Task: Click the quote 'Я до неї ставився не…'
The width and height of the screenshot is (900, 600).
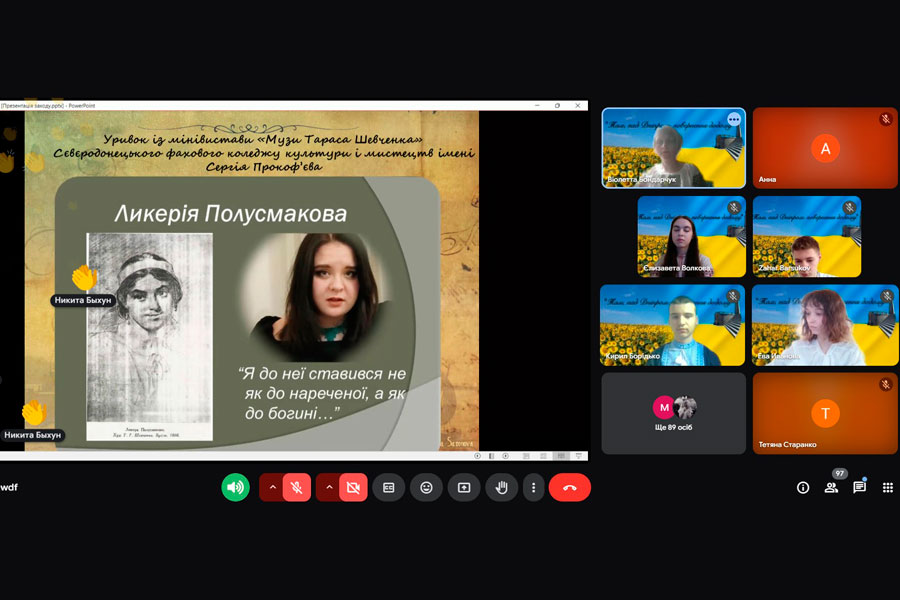Action: coord(323,393)
